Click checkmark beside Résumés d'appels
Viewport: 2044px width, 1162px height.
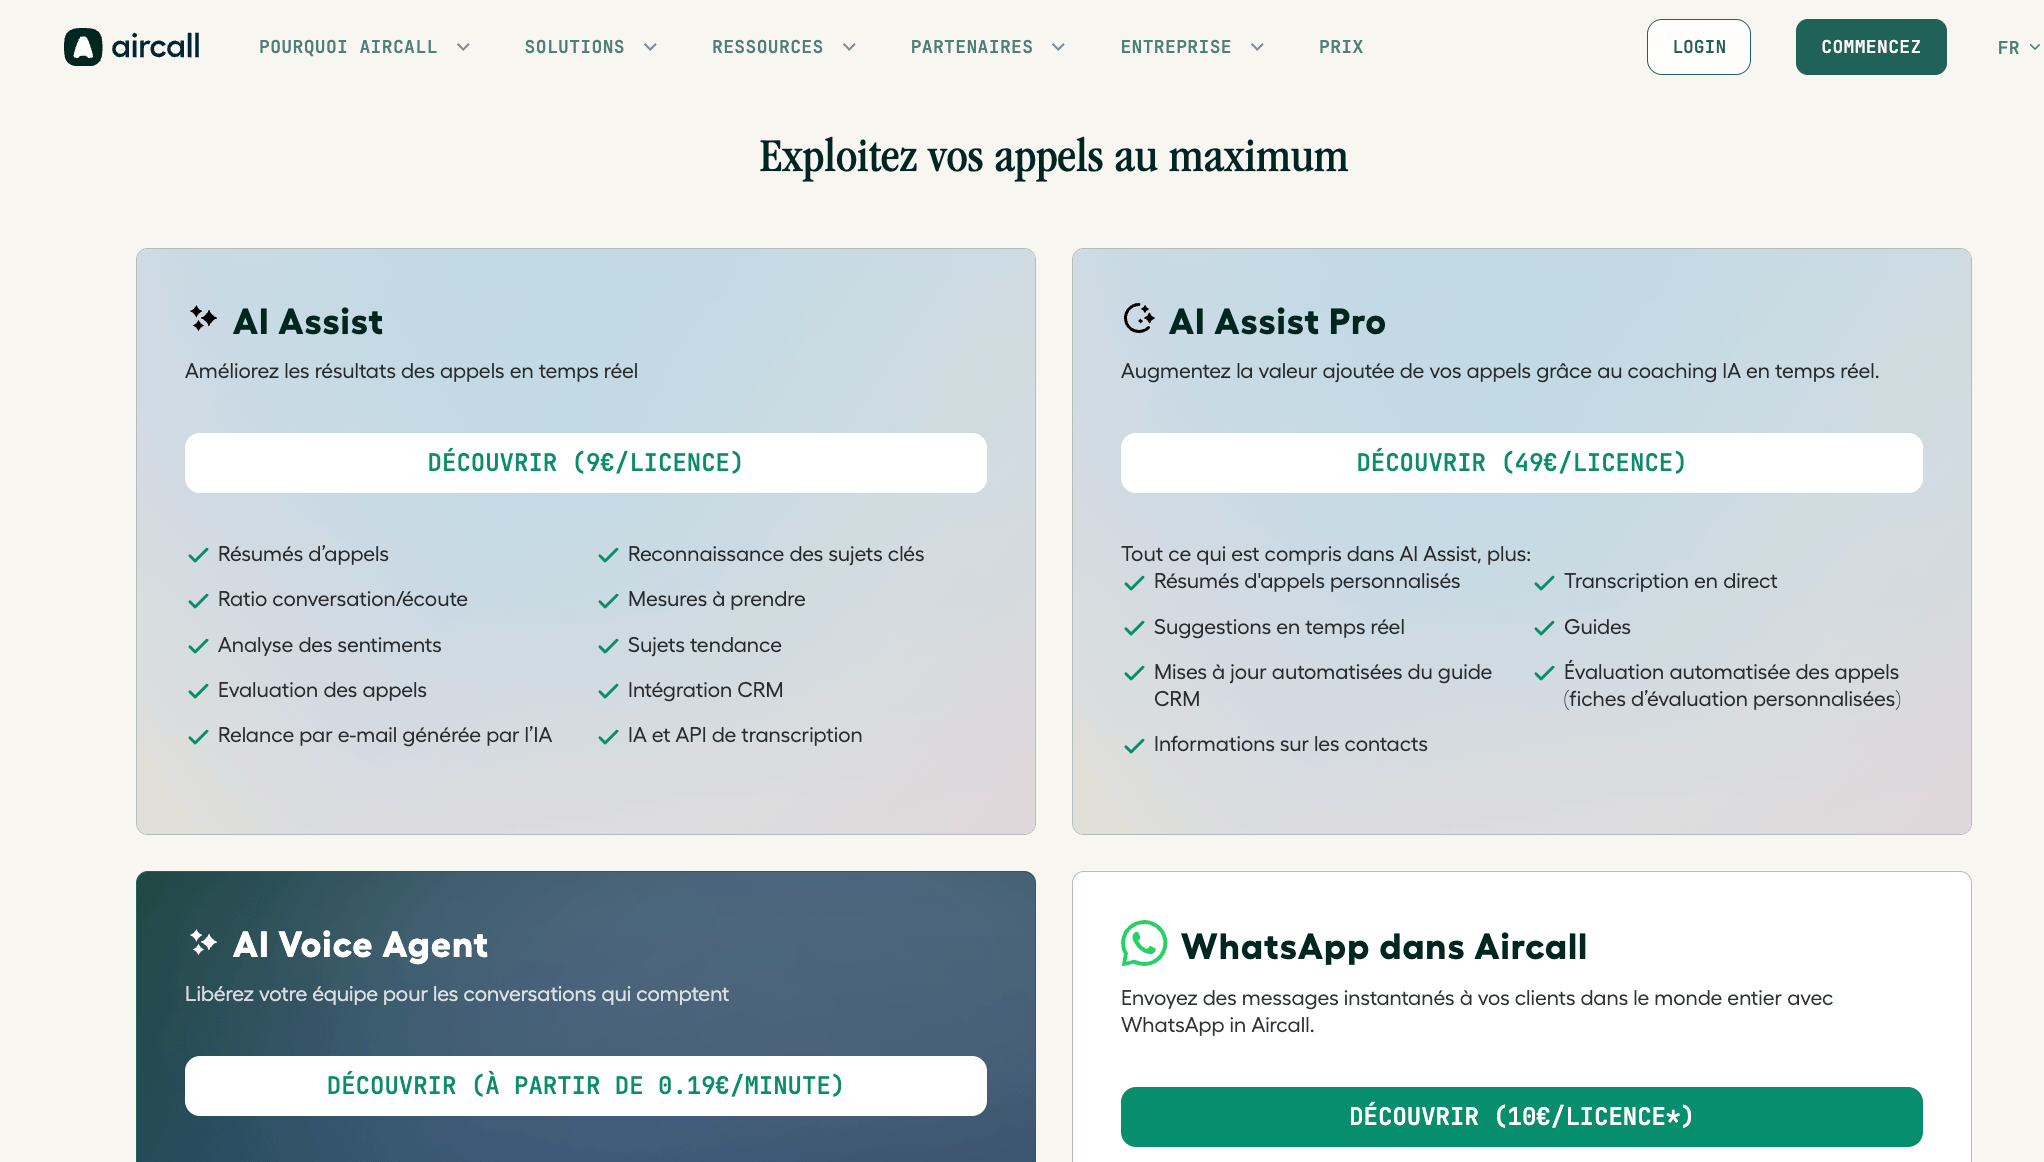point(198,555)
